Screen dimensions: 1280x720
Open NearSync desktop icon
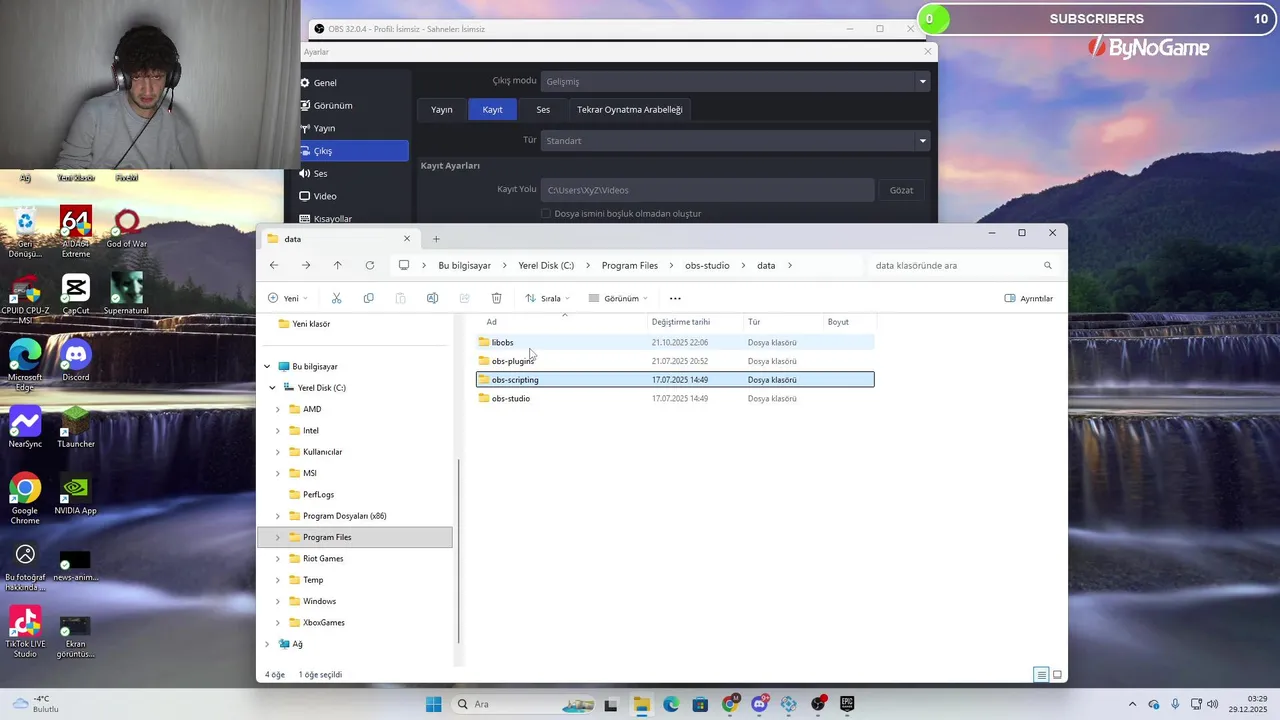point(25,428)
